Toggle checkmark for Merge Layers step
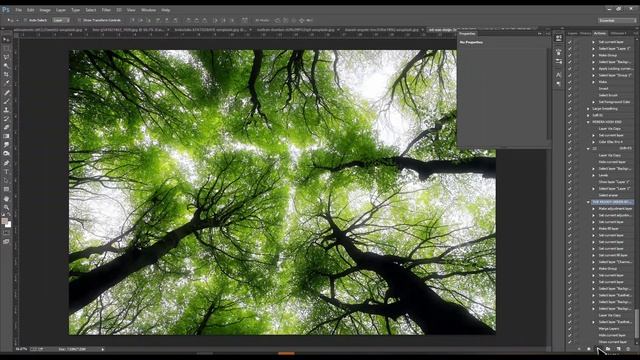Image resolution: width=640 pixels, height=360 pixels. tap(570, 329)
